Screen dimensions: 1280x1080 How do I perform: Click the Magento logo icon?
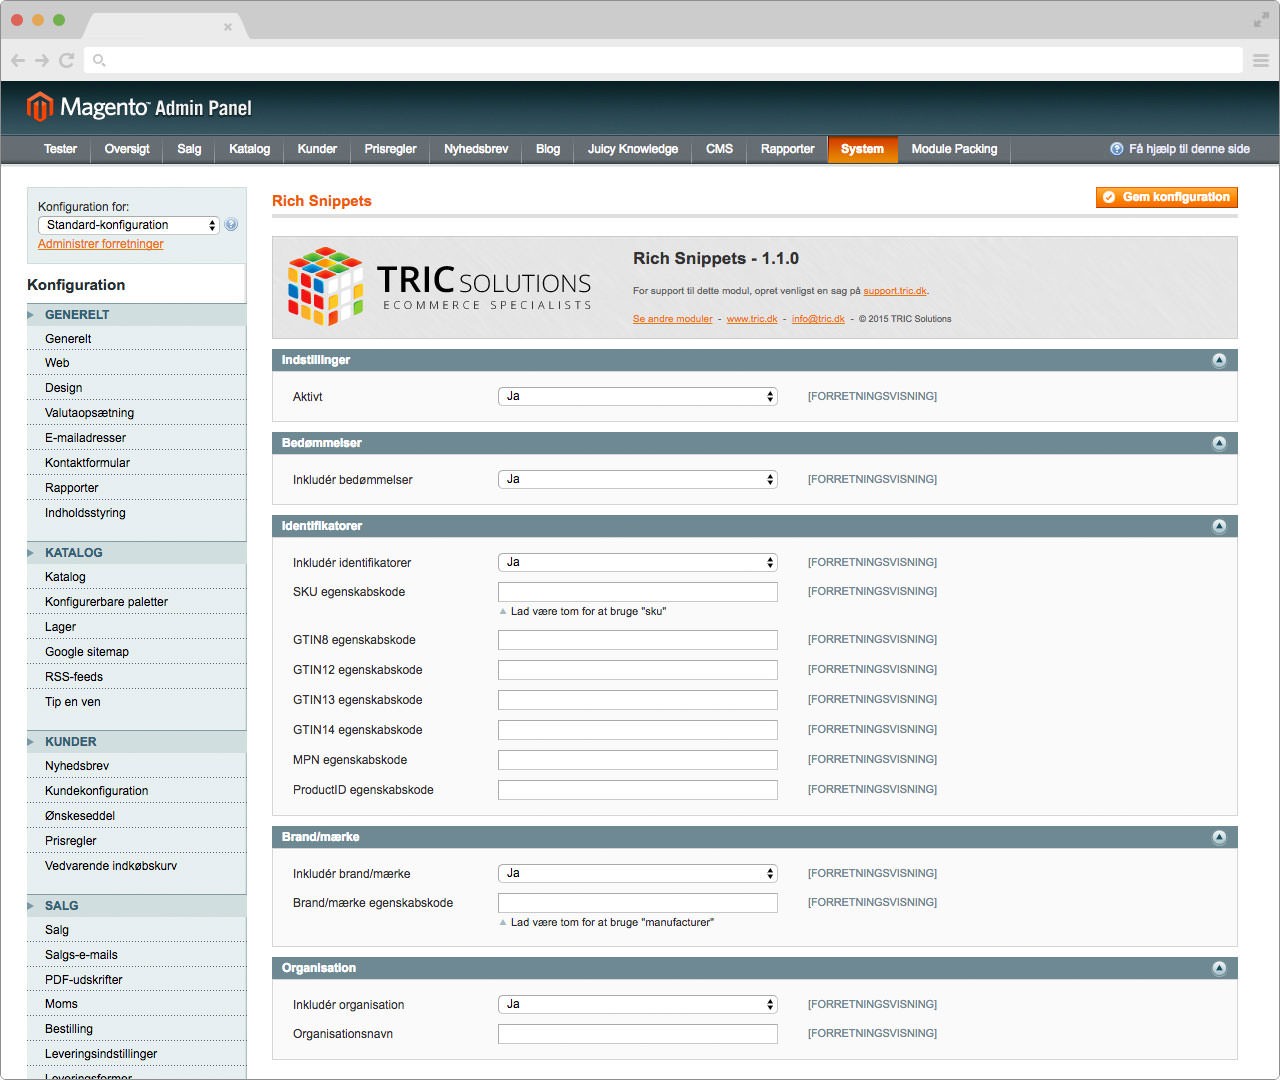coord(39,106)
